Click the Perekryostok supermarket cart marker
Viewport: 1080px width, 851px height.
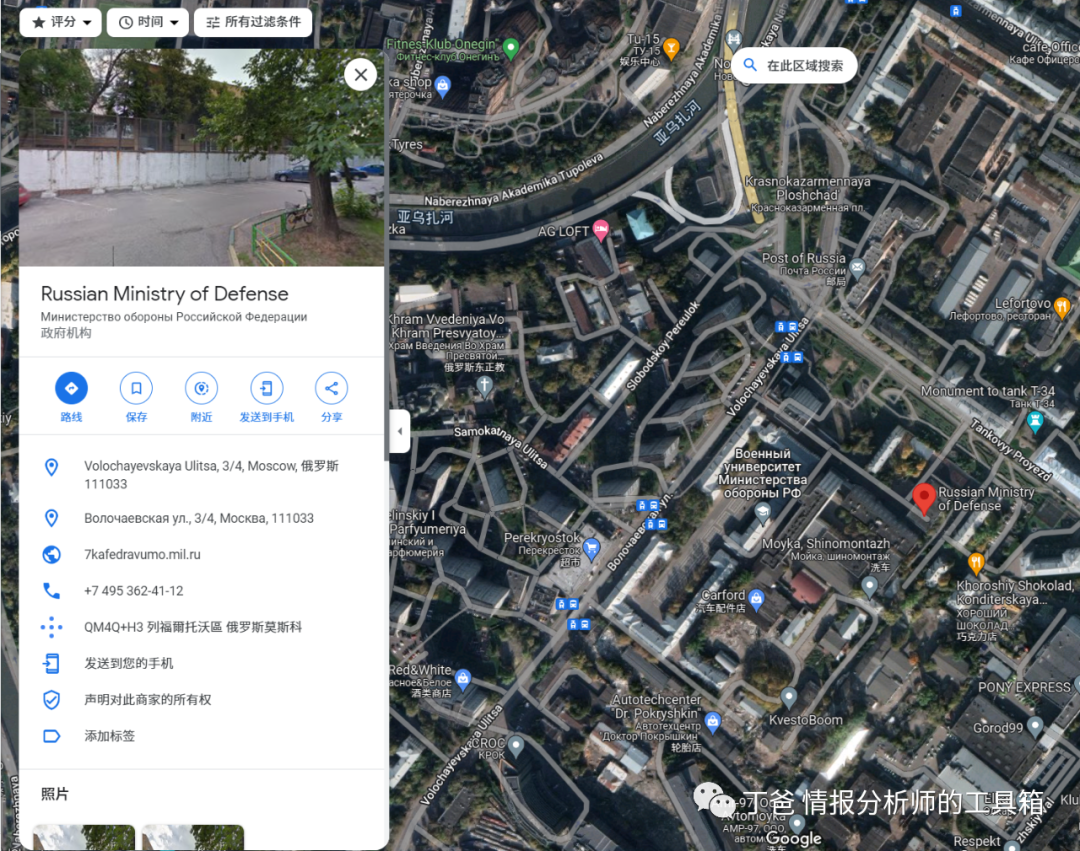(x=591, y=548)
